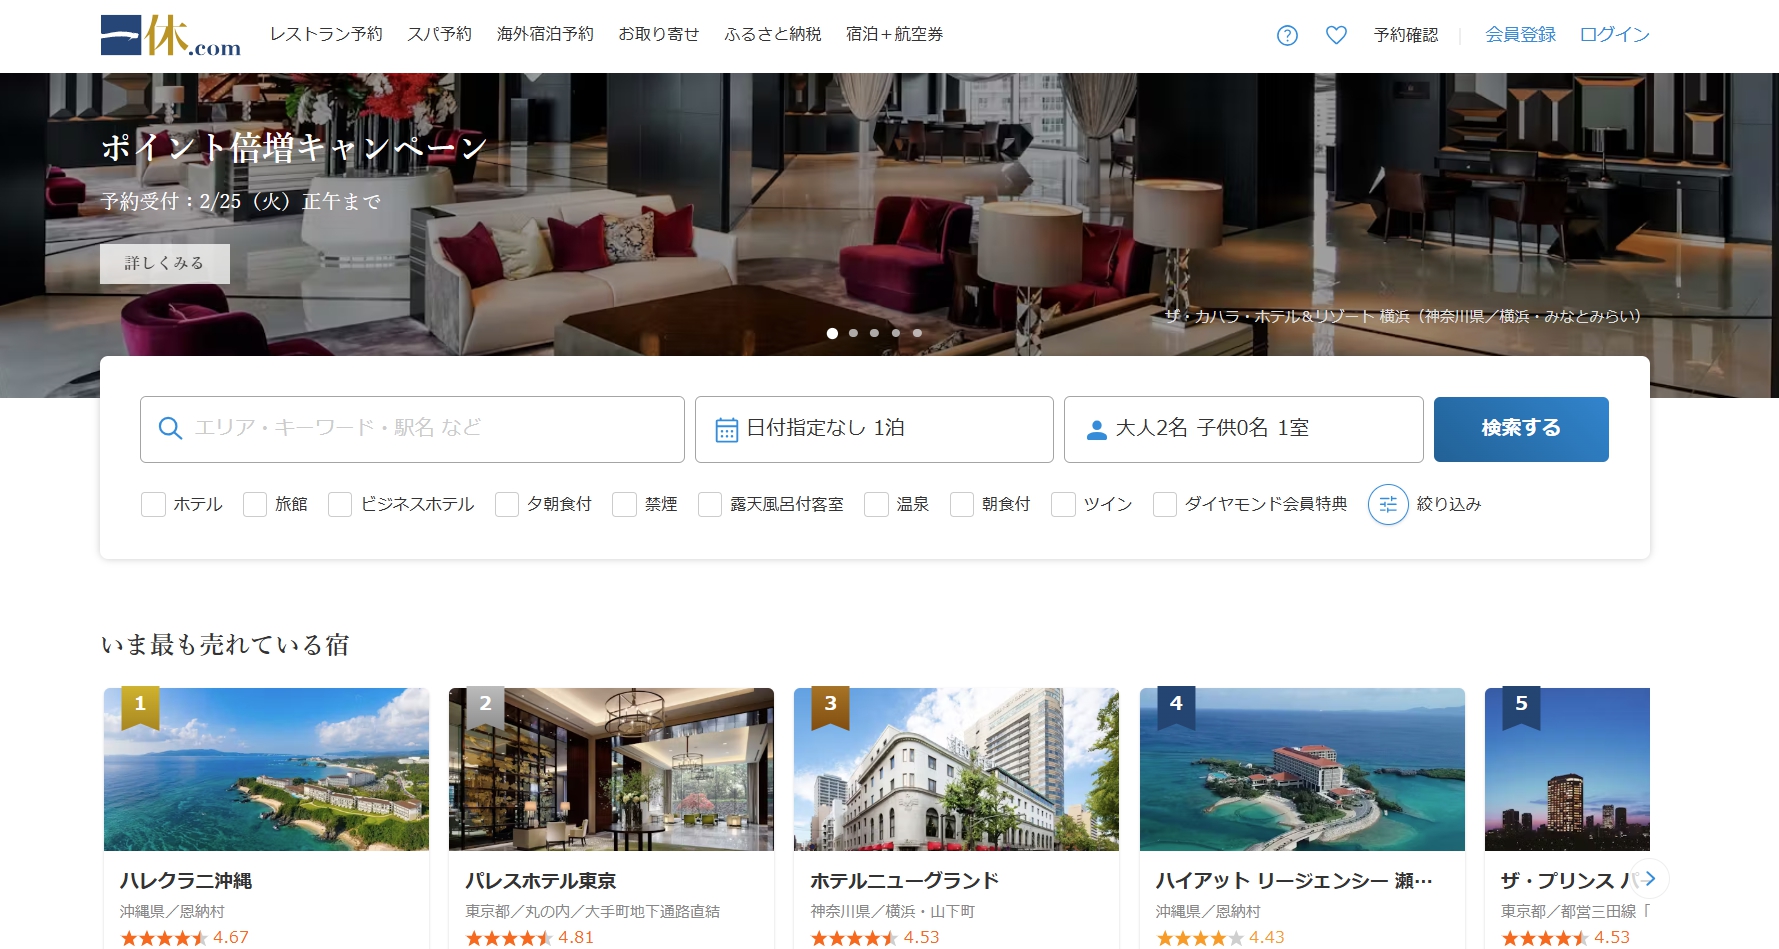1779x949 pixels.
Task: Open the ハイアット リージェンシー photo
Action: pos(1302,769)
